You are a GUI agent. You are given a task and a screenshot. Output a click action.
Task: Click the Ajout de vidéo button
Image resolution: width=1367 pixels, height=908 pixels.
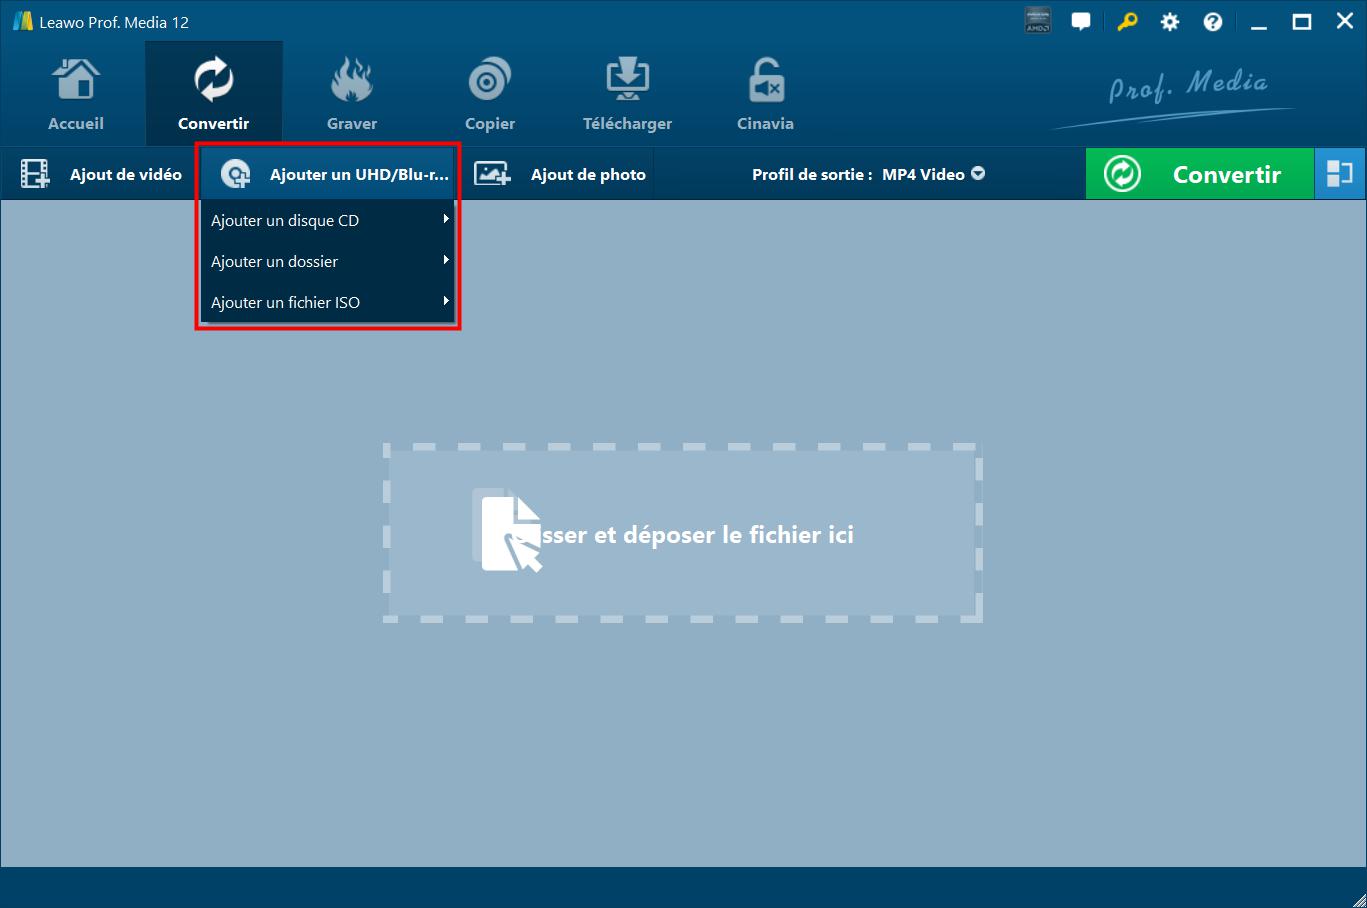pyautogui.click(x=101, y=174)
